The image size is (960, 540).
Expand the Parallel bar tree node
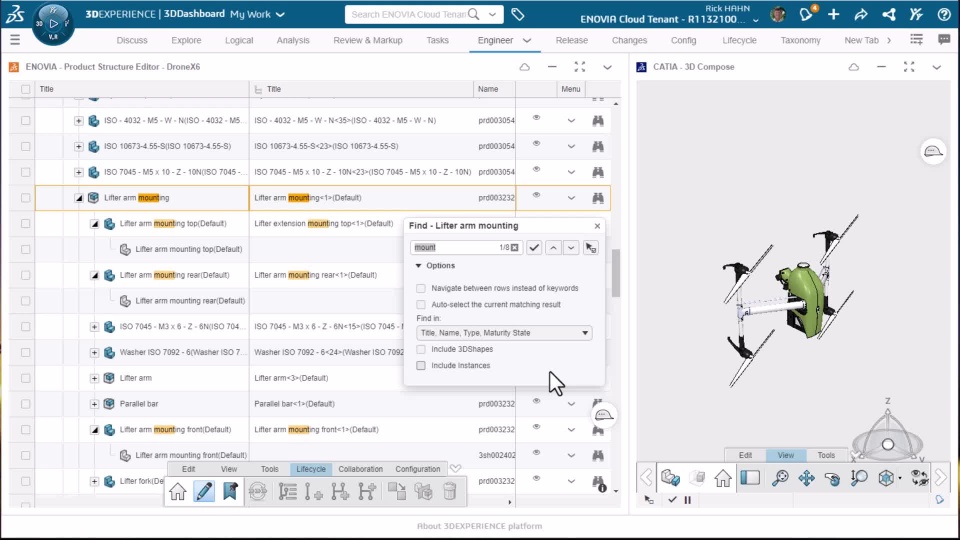point(94,404)
